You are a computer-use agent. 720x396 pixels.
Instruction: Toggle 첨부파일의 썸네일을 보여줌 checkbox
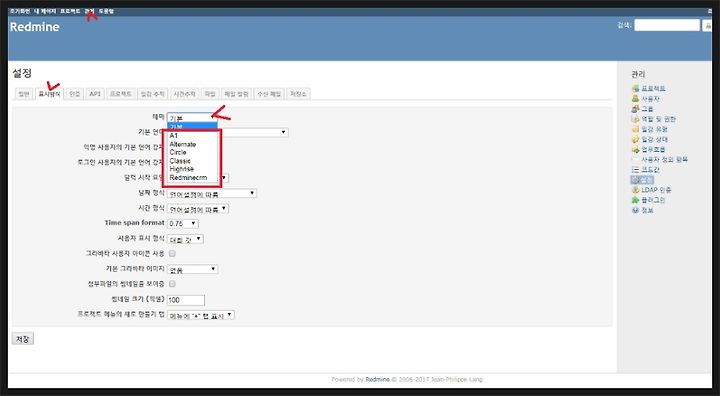[x=172, y=283]
